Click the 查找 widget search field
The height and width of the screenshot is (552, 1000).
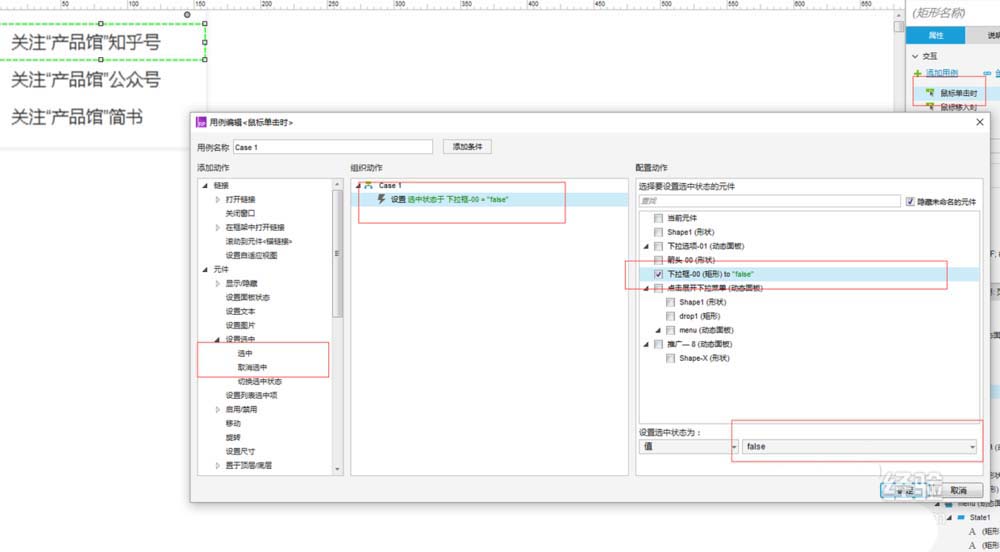[770, 201]
